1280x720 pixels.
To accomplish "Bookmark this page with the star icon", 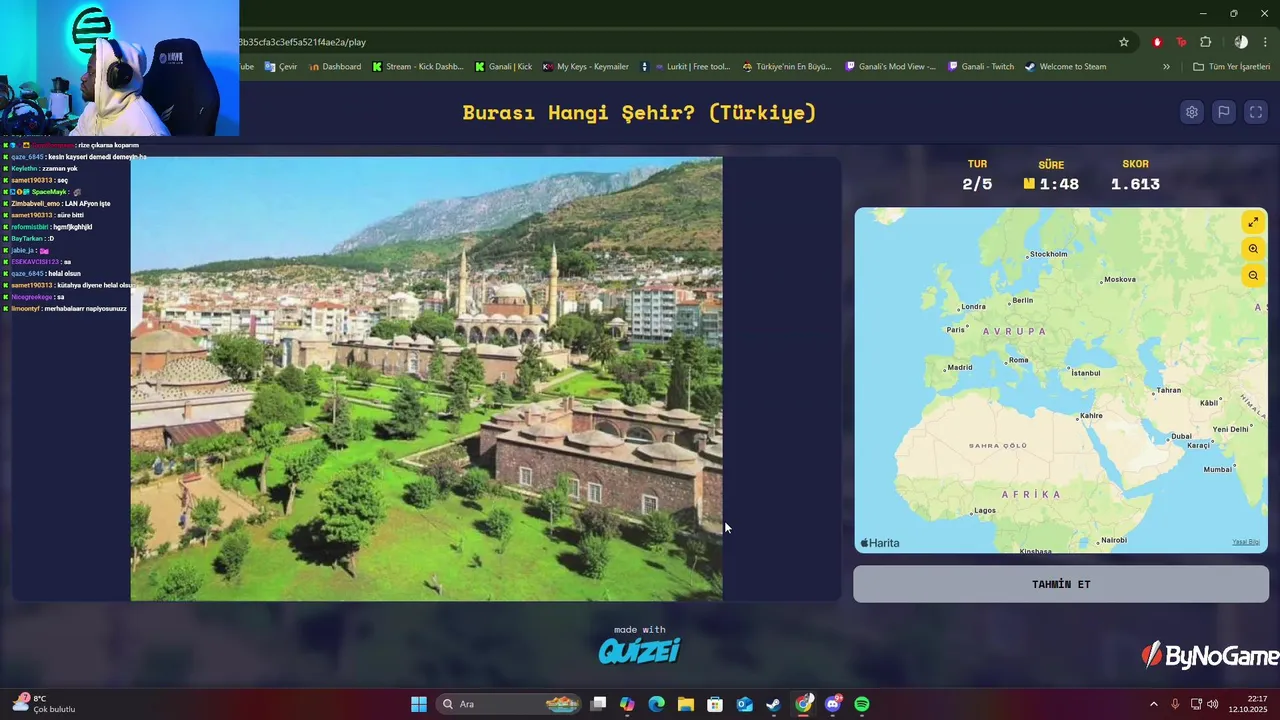I will tap(1124, 42).
